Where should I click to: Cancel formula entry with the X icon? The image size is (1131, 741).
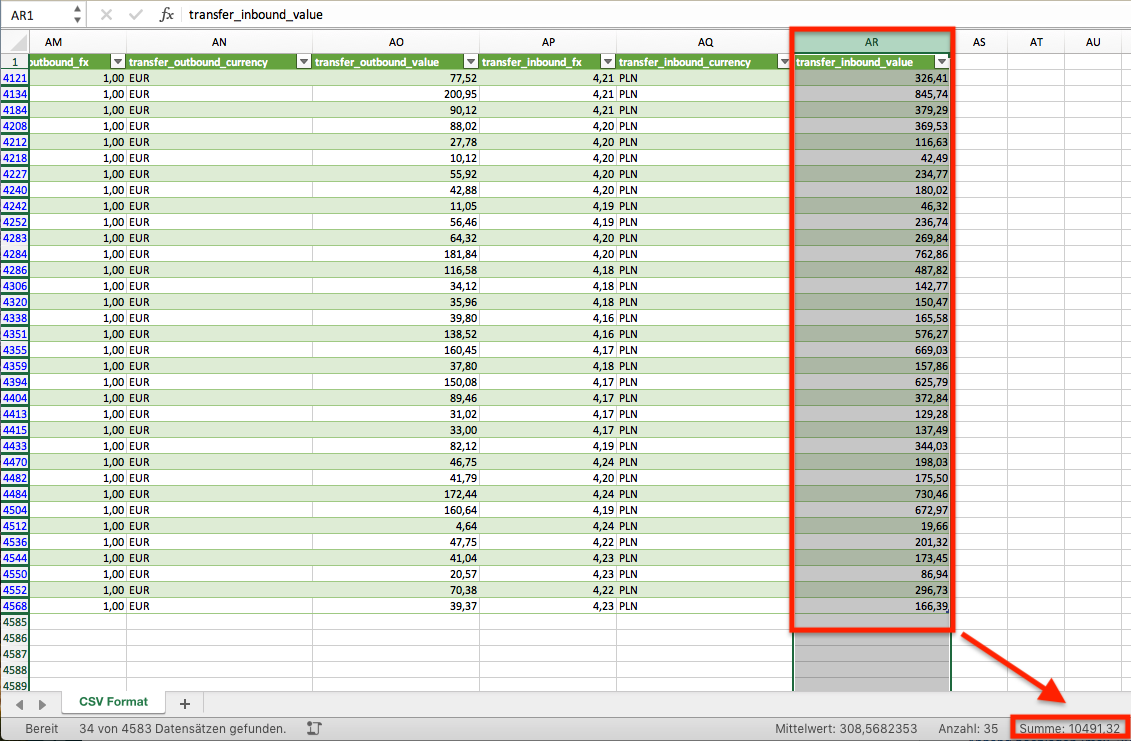tap(106, 14)
